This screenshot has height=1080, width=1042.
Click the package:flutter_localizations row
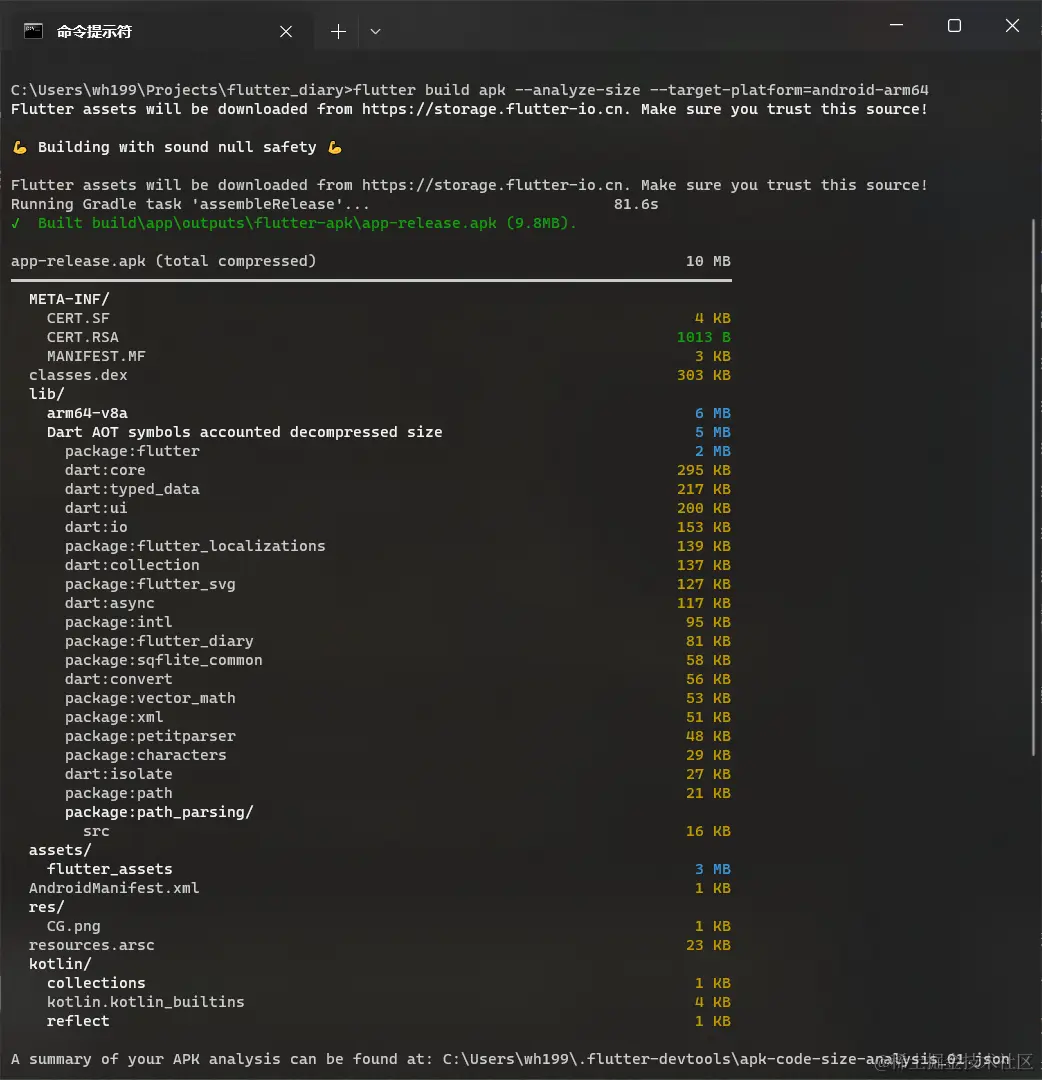tap(397, 546)
